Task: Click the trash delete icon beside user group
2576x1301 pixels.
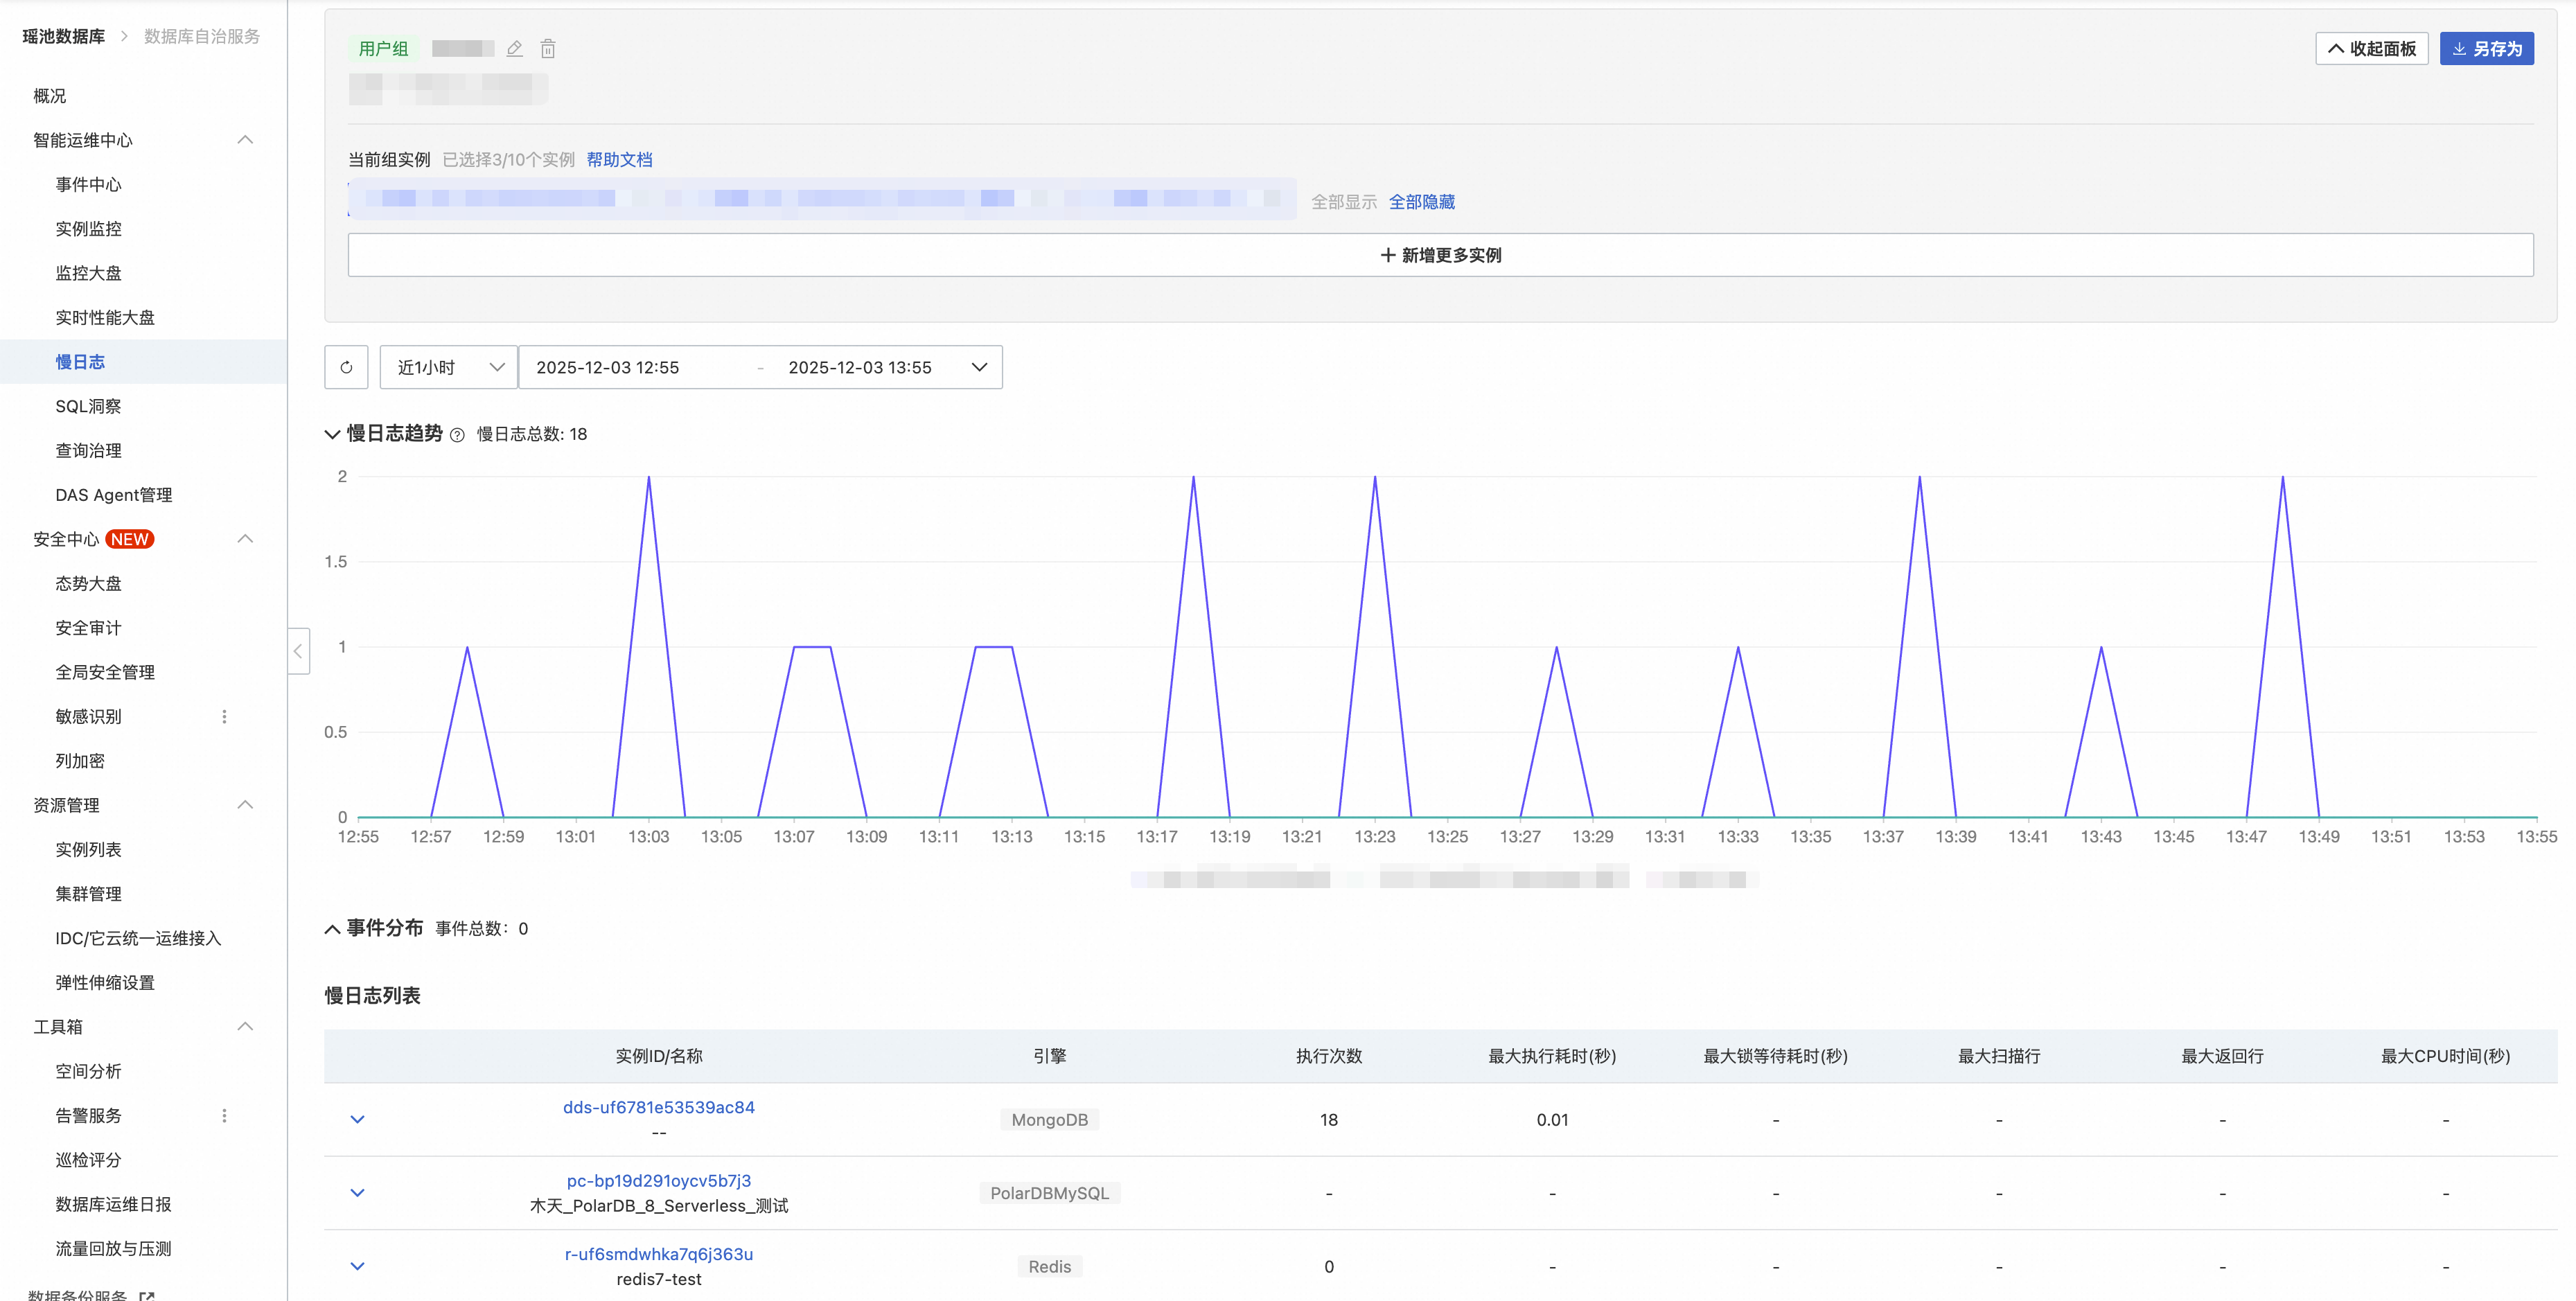Action: pyautogui.click(x=548, y=49)
